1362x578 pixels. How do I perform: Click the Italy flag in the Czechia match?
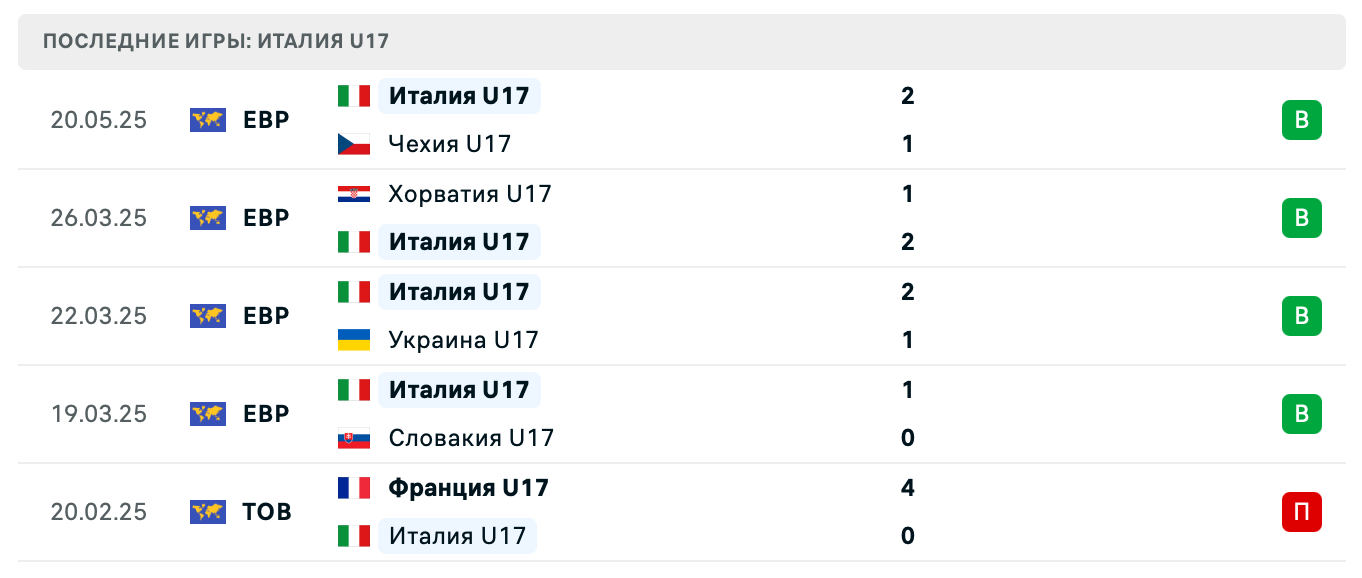click(x=354, y=96)
